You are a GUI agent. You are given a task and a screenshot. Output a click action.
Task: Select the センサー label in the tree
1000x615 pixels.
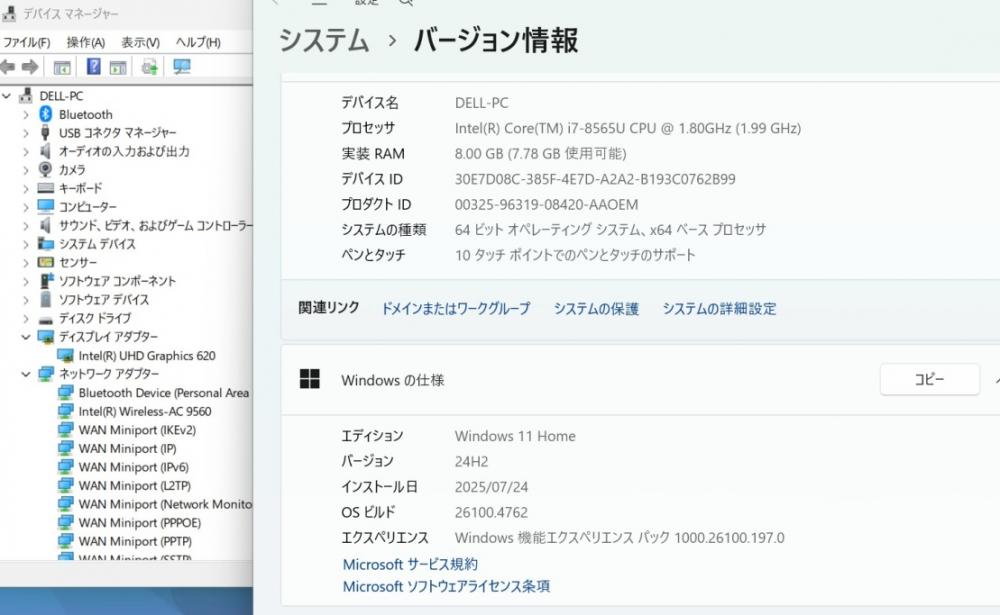(78, 262)
